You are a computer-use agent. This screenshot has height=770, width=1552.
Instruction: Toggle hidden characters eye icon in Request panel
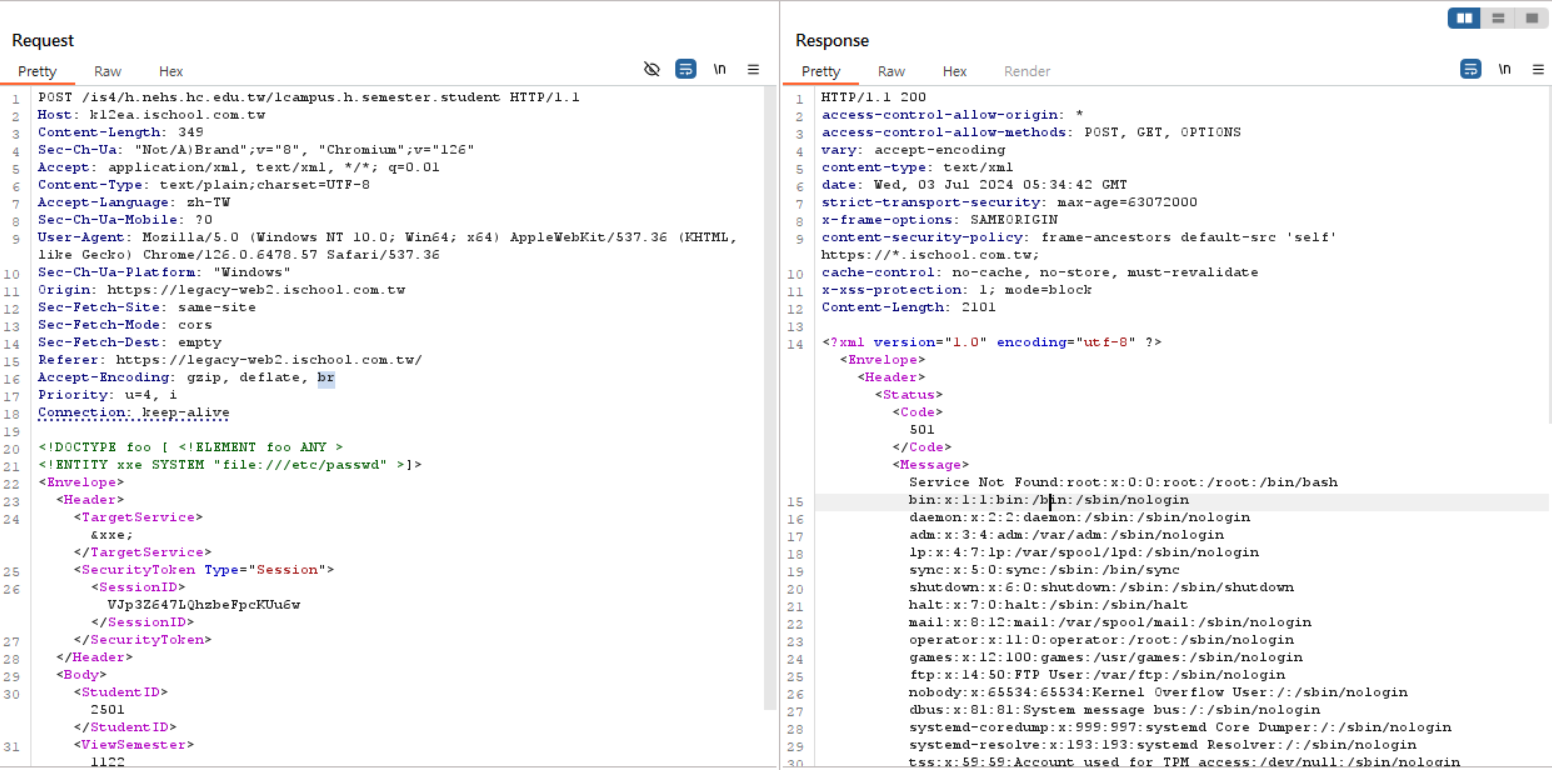(652, 69)
